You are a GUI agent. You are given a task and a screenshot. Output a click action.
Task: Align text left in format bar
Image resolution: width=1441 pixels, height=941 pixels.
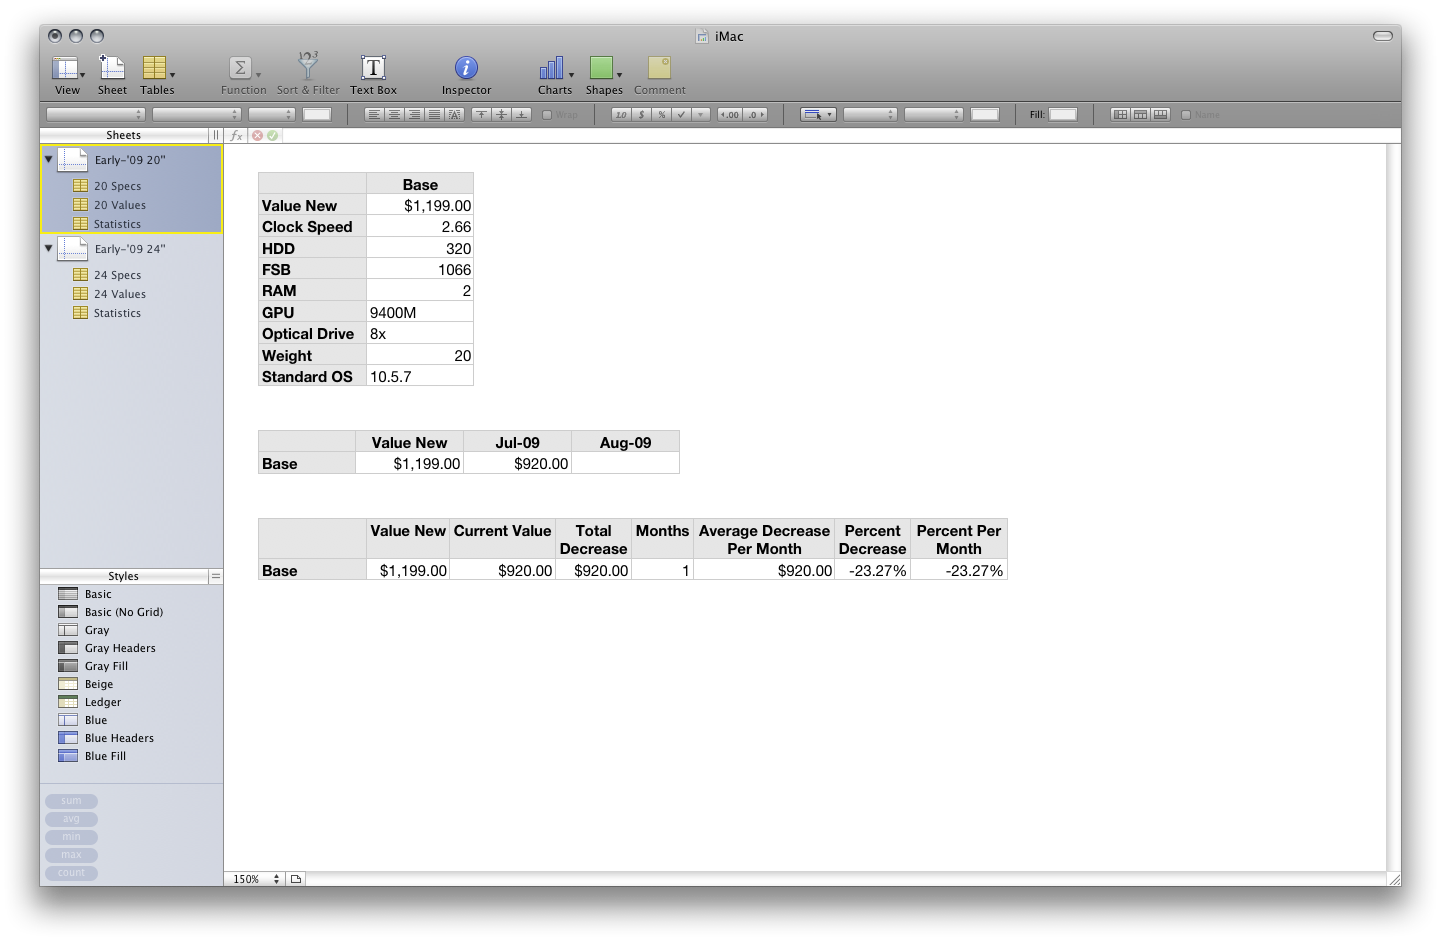coord(374,114)
